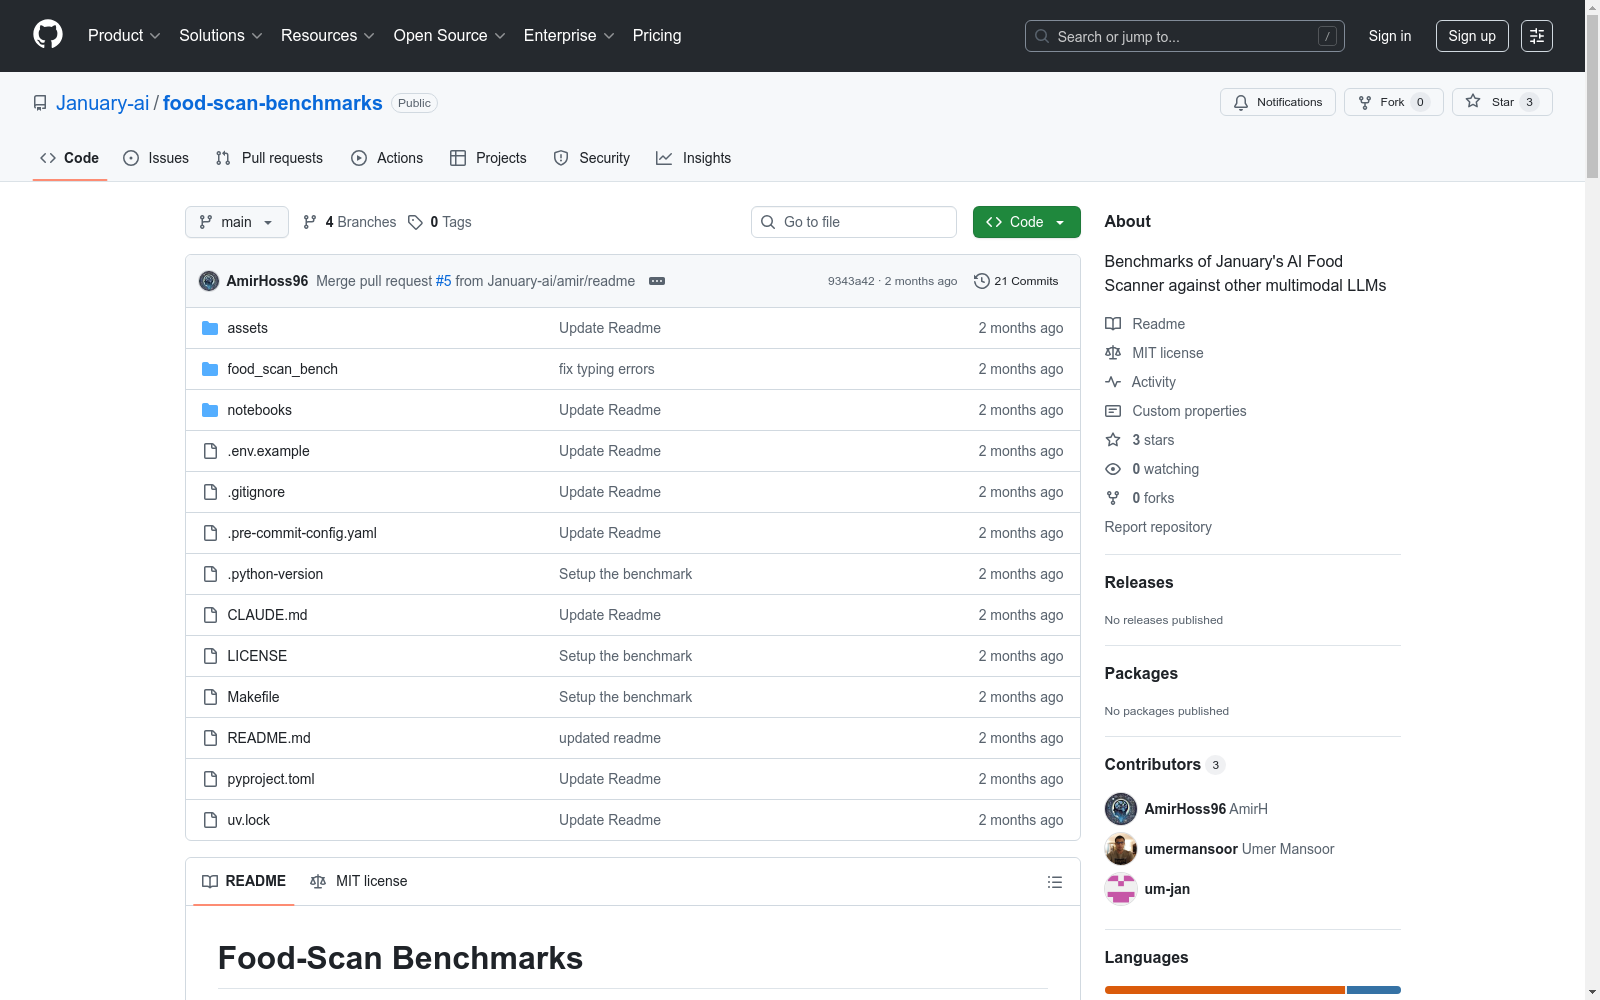The height and width of the screenshot is (1000, 1600).
Task: Open the green Code dropdown button
Action: (x=1027, y=222)
